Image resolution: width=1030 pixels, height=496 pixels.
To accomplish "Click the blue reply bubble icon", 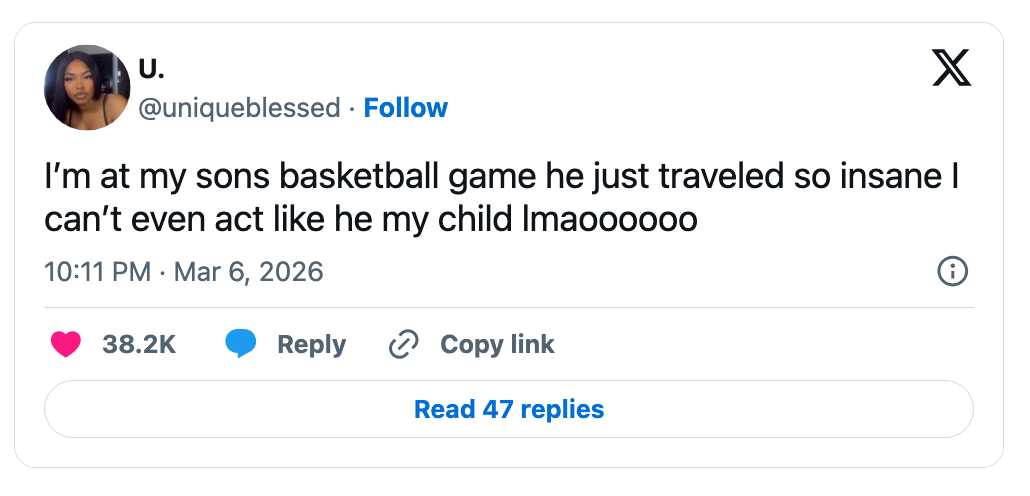I will [x=241, y=345].
